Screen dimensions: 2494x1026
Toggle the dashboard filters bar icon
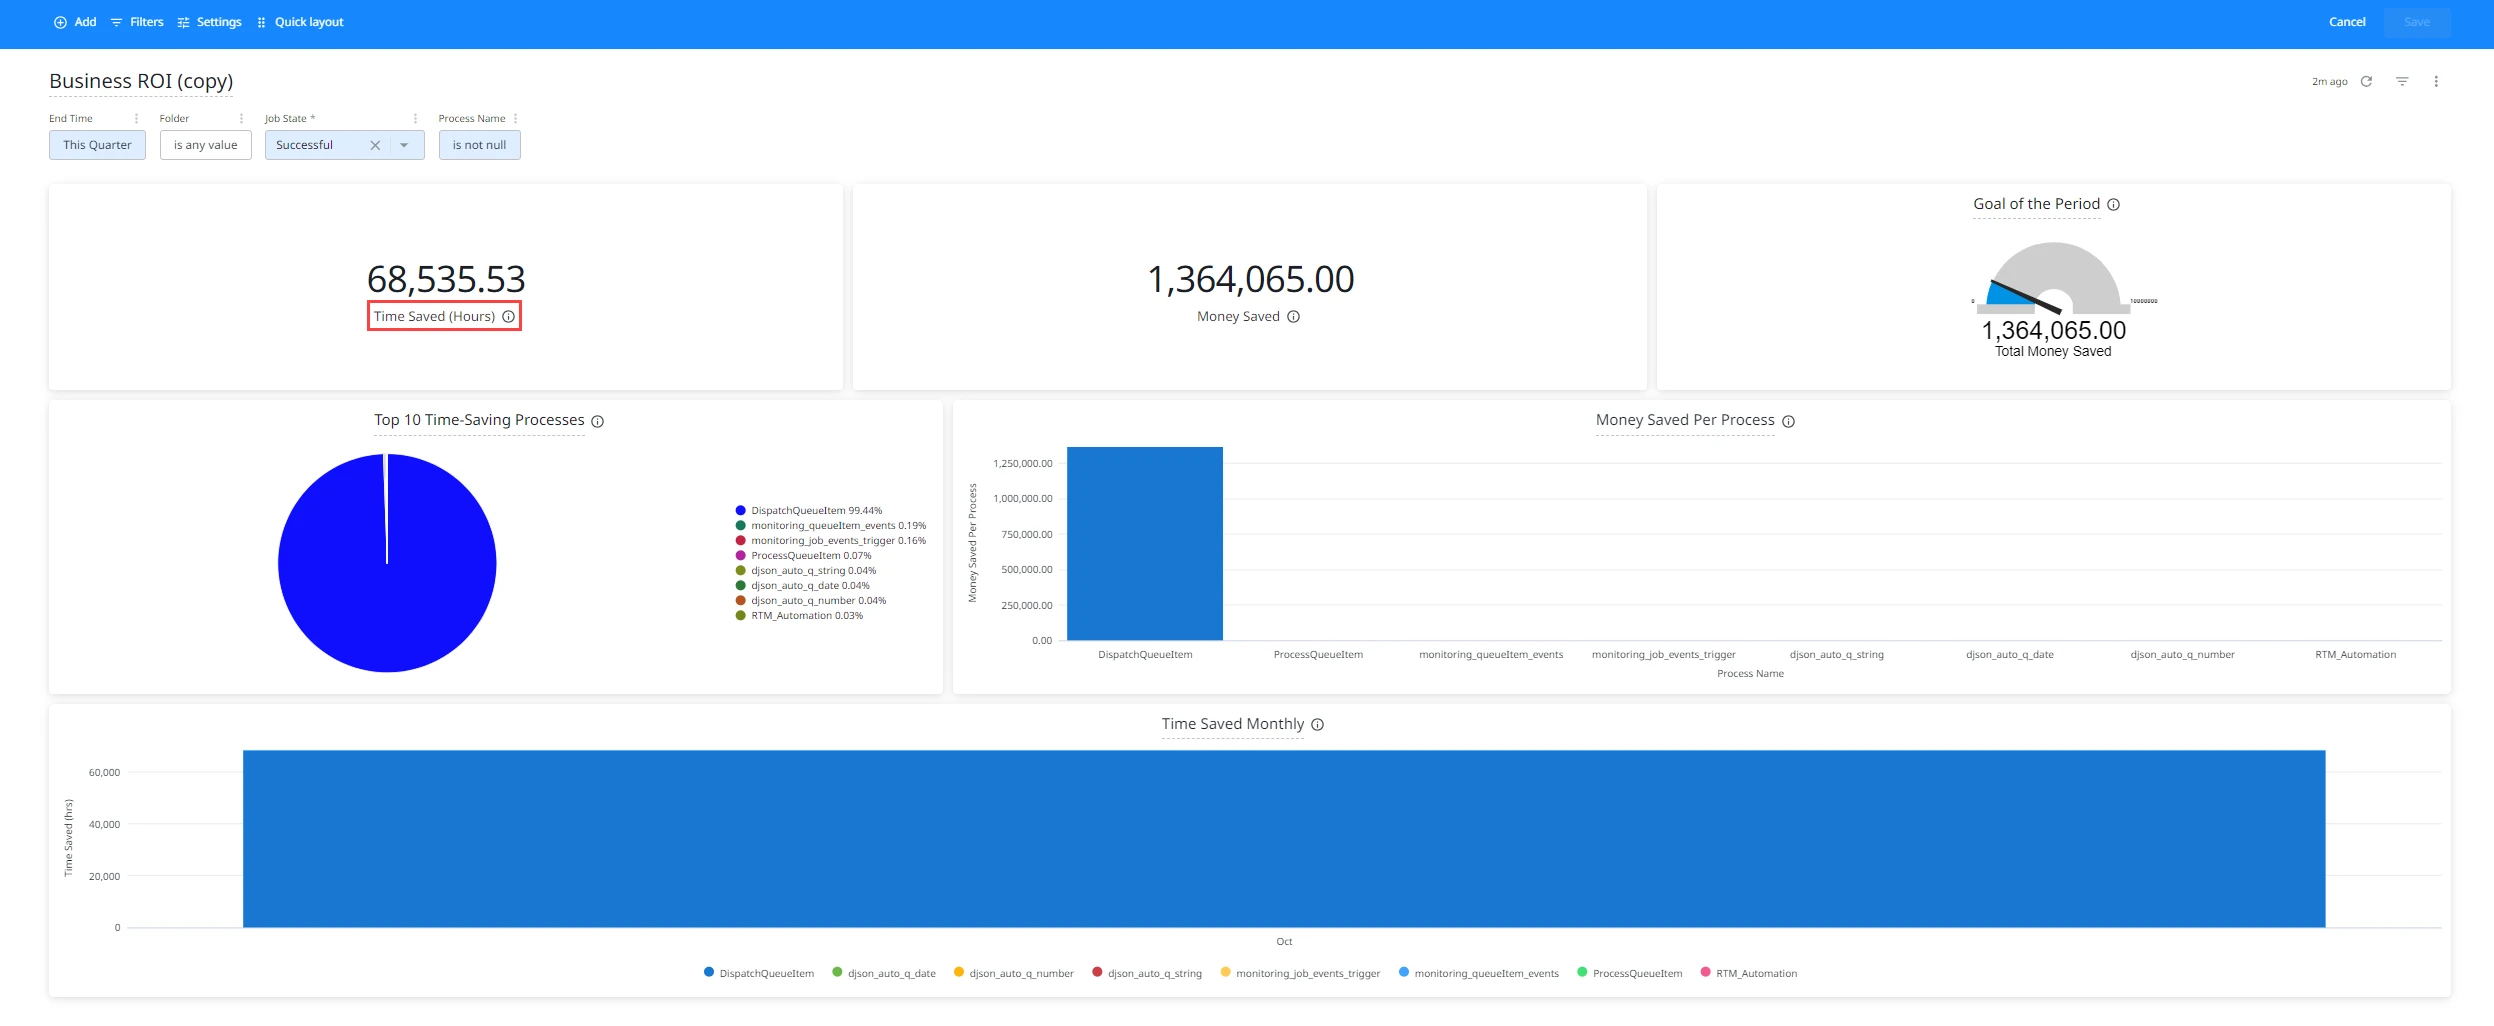point(2402,82)
